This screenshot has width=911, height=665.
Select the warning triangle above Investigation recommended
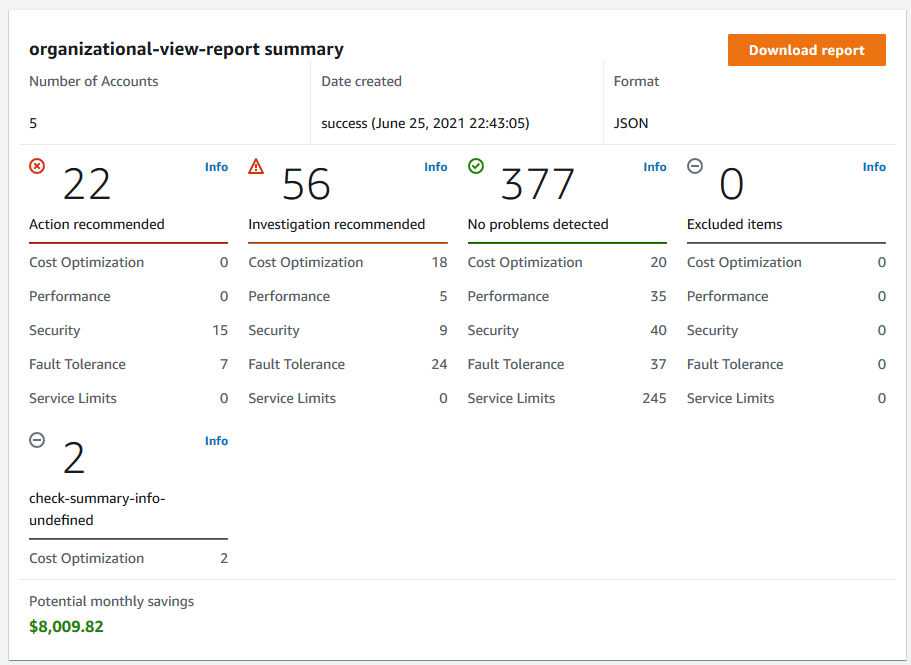pyautogui.click(x=256, y=167)
